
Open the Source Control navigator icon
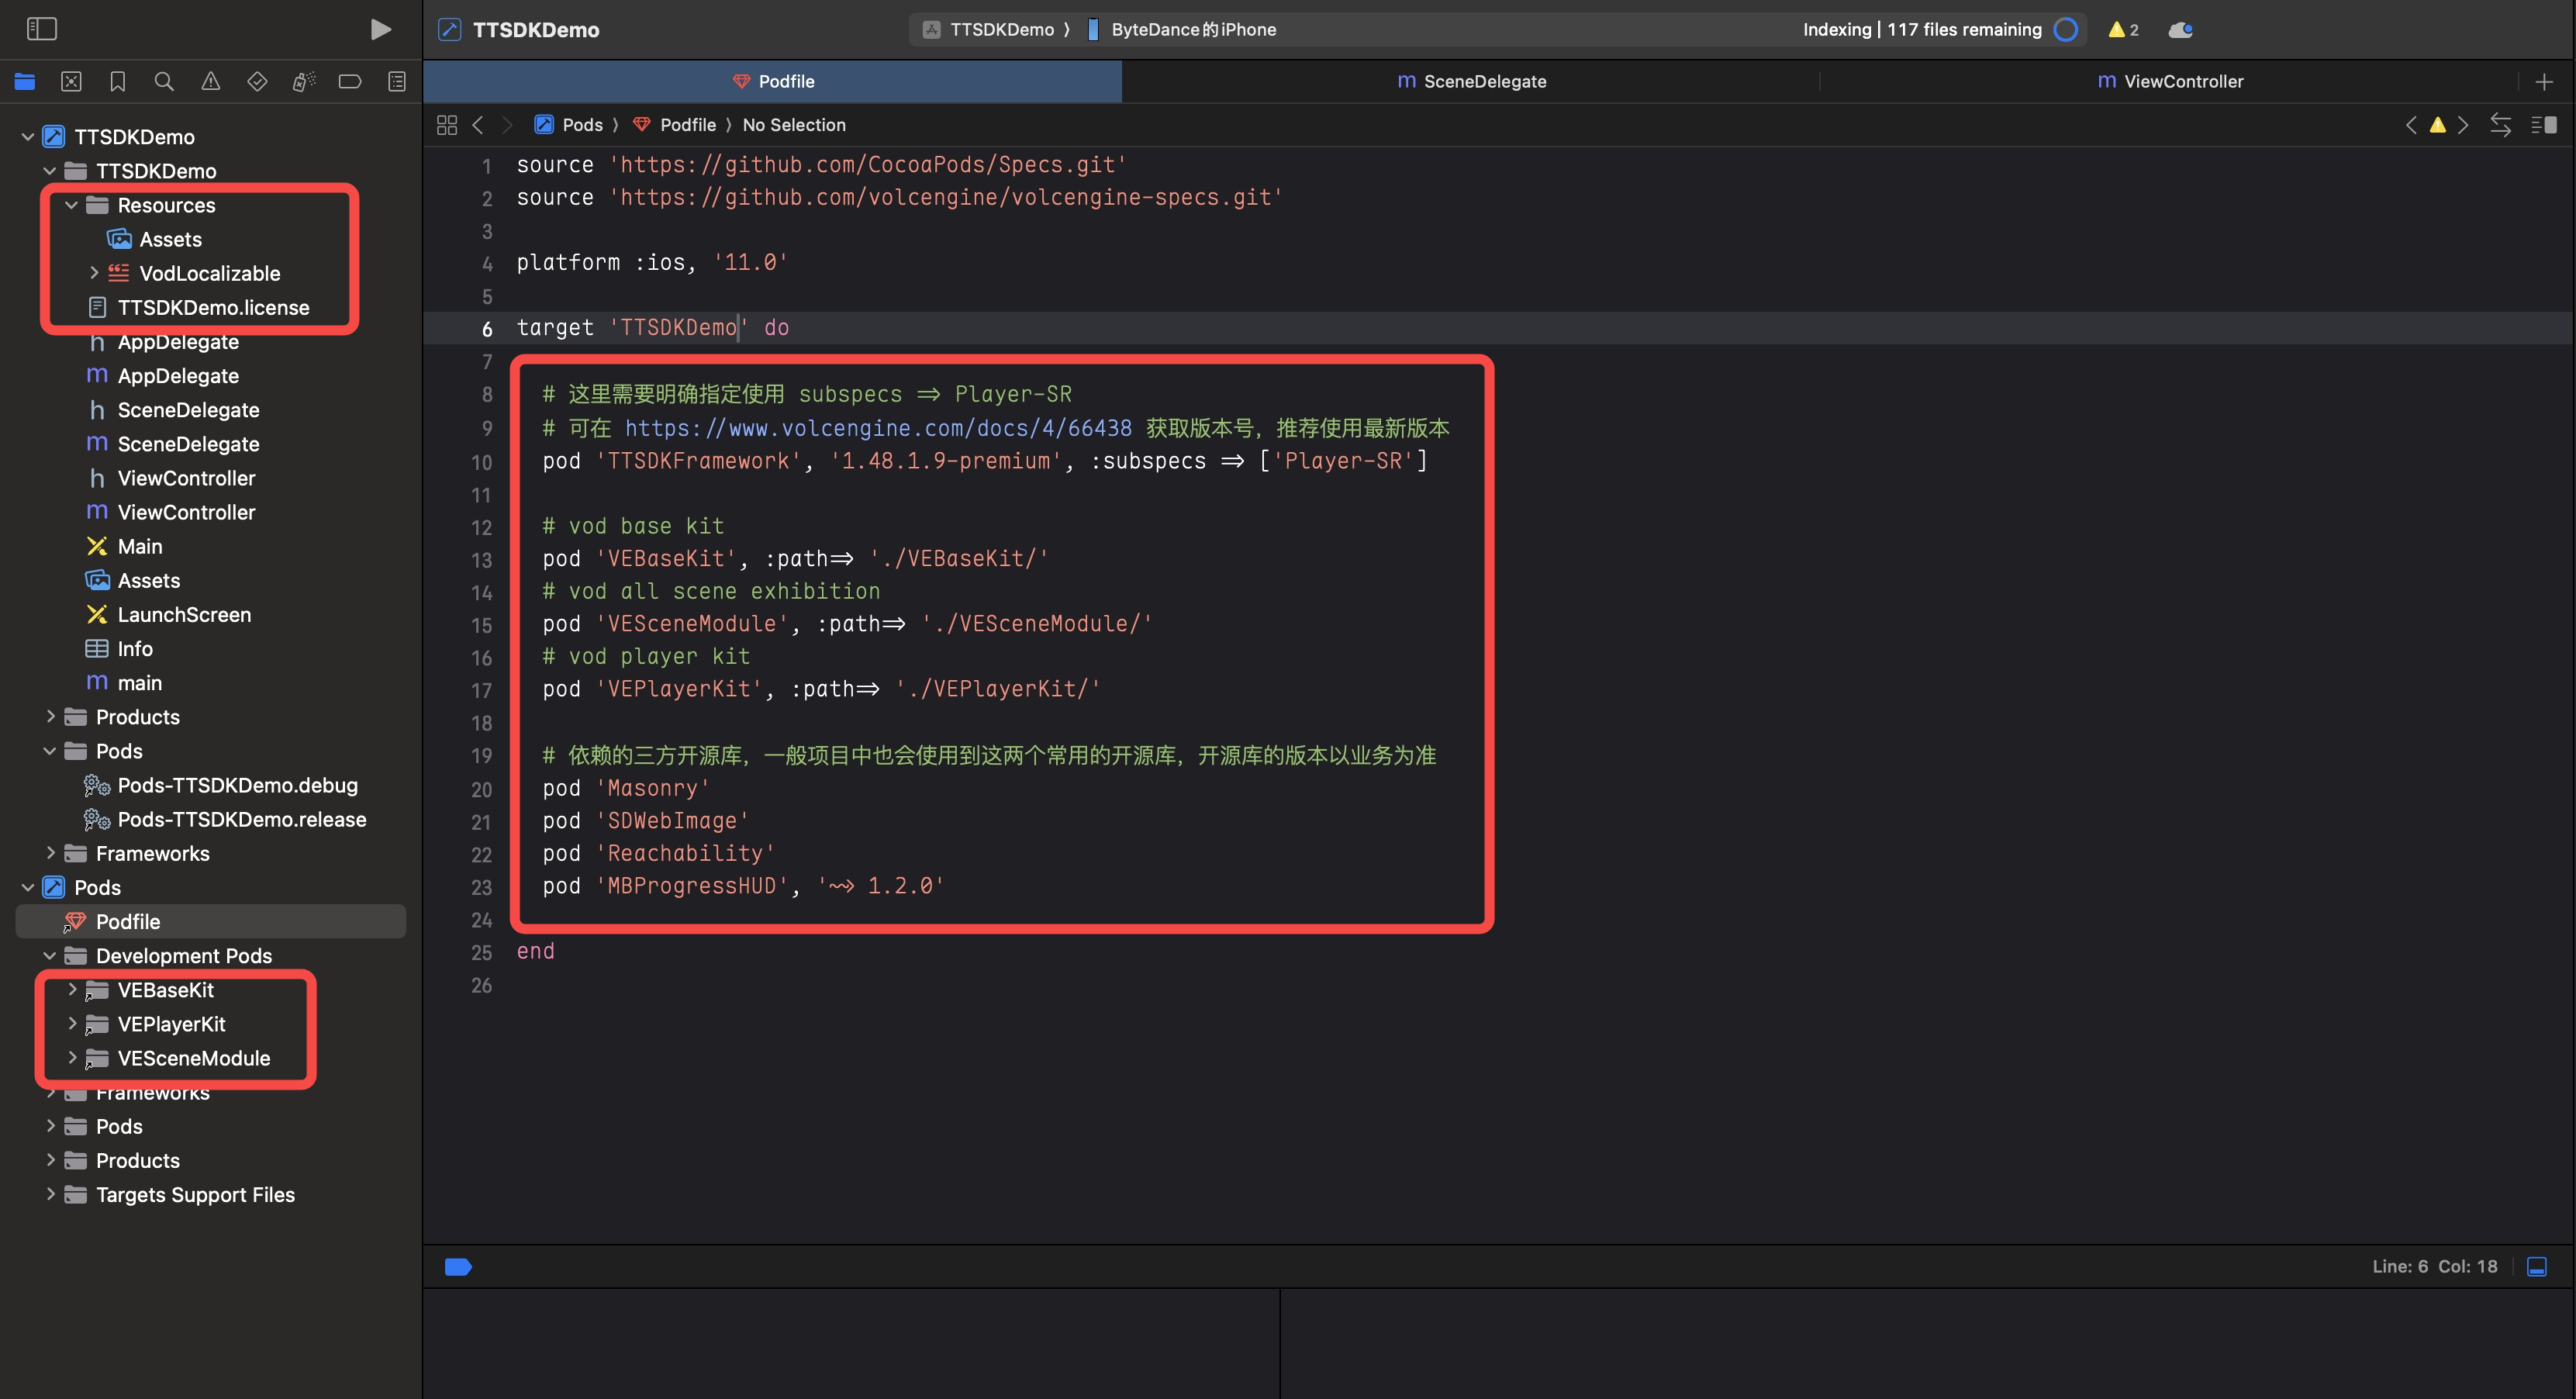click(71, 82)
